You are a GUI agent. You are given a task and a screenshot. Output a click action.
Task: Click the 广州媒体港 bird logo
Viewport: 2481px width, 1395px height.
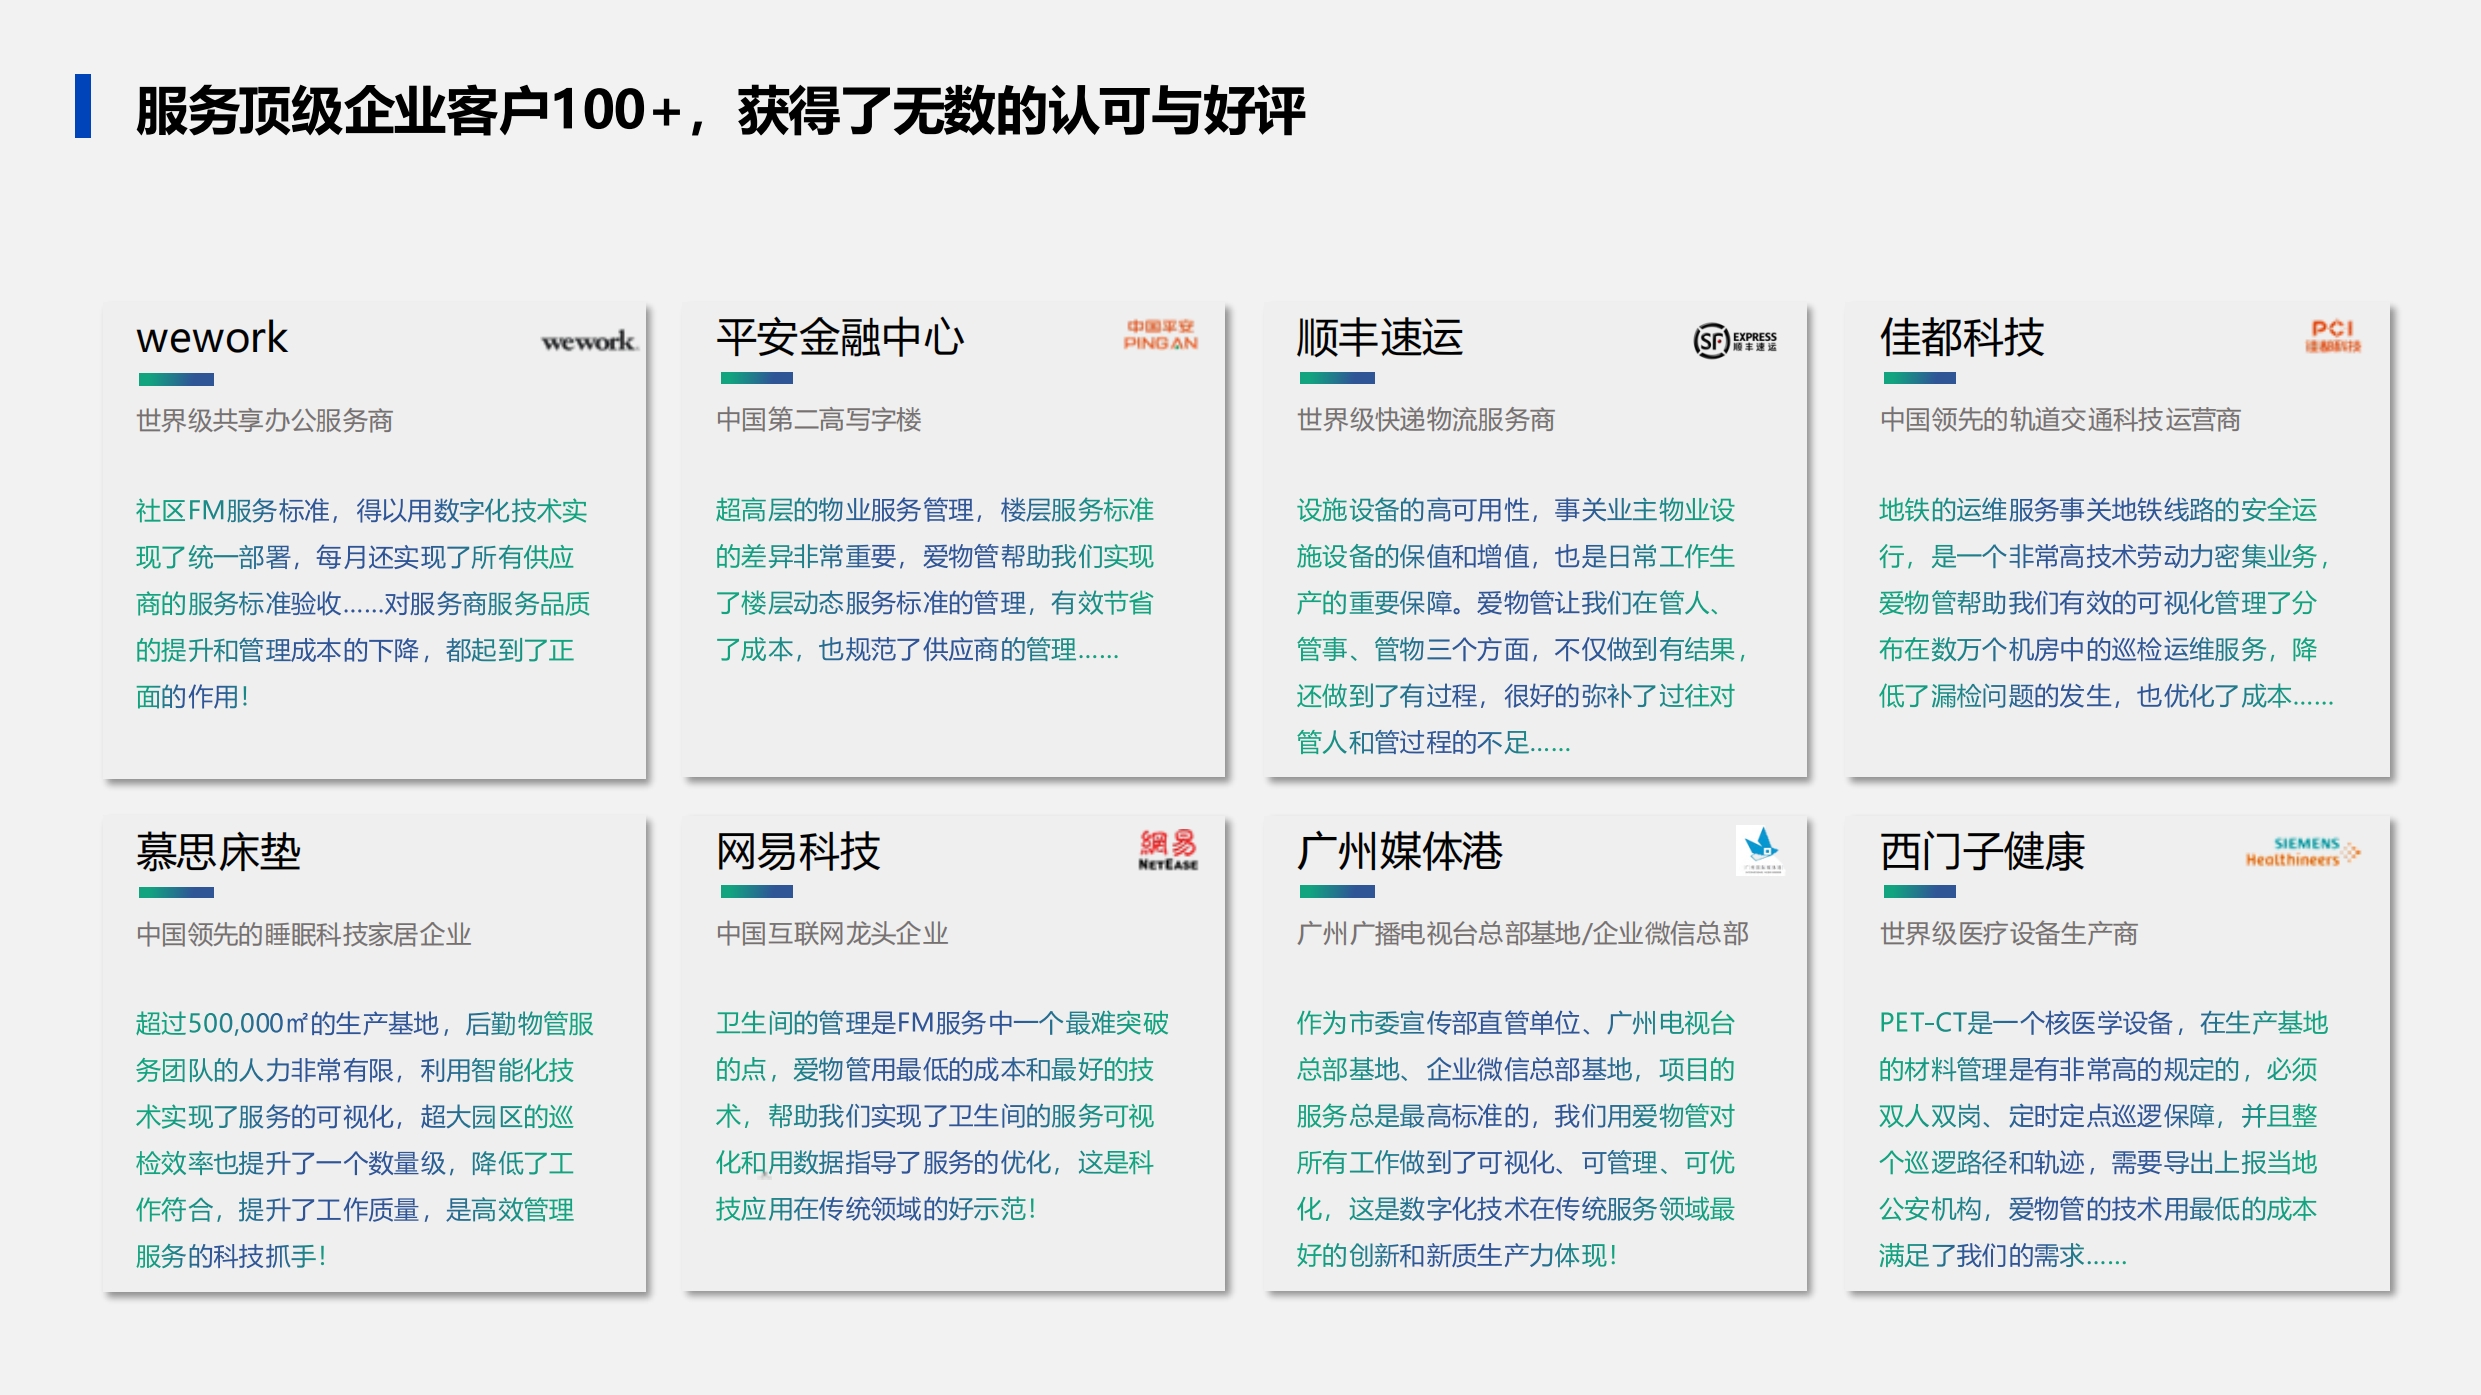pos(1761,850)
